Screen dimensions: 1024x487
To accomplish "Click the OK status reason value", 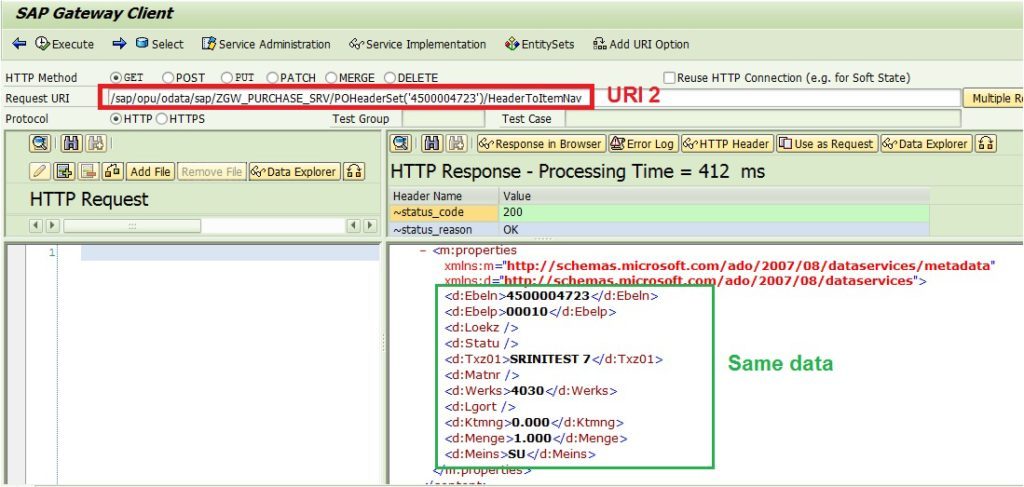I will click(x=714, y=230).
